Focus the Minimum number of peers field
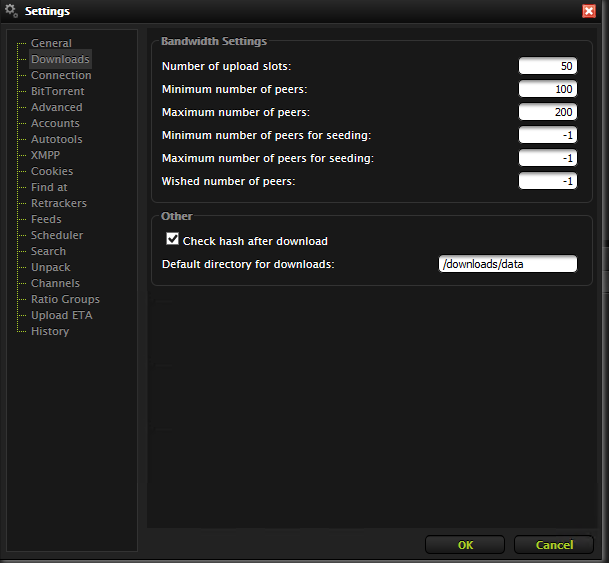609x563 pixels. 548,89
